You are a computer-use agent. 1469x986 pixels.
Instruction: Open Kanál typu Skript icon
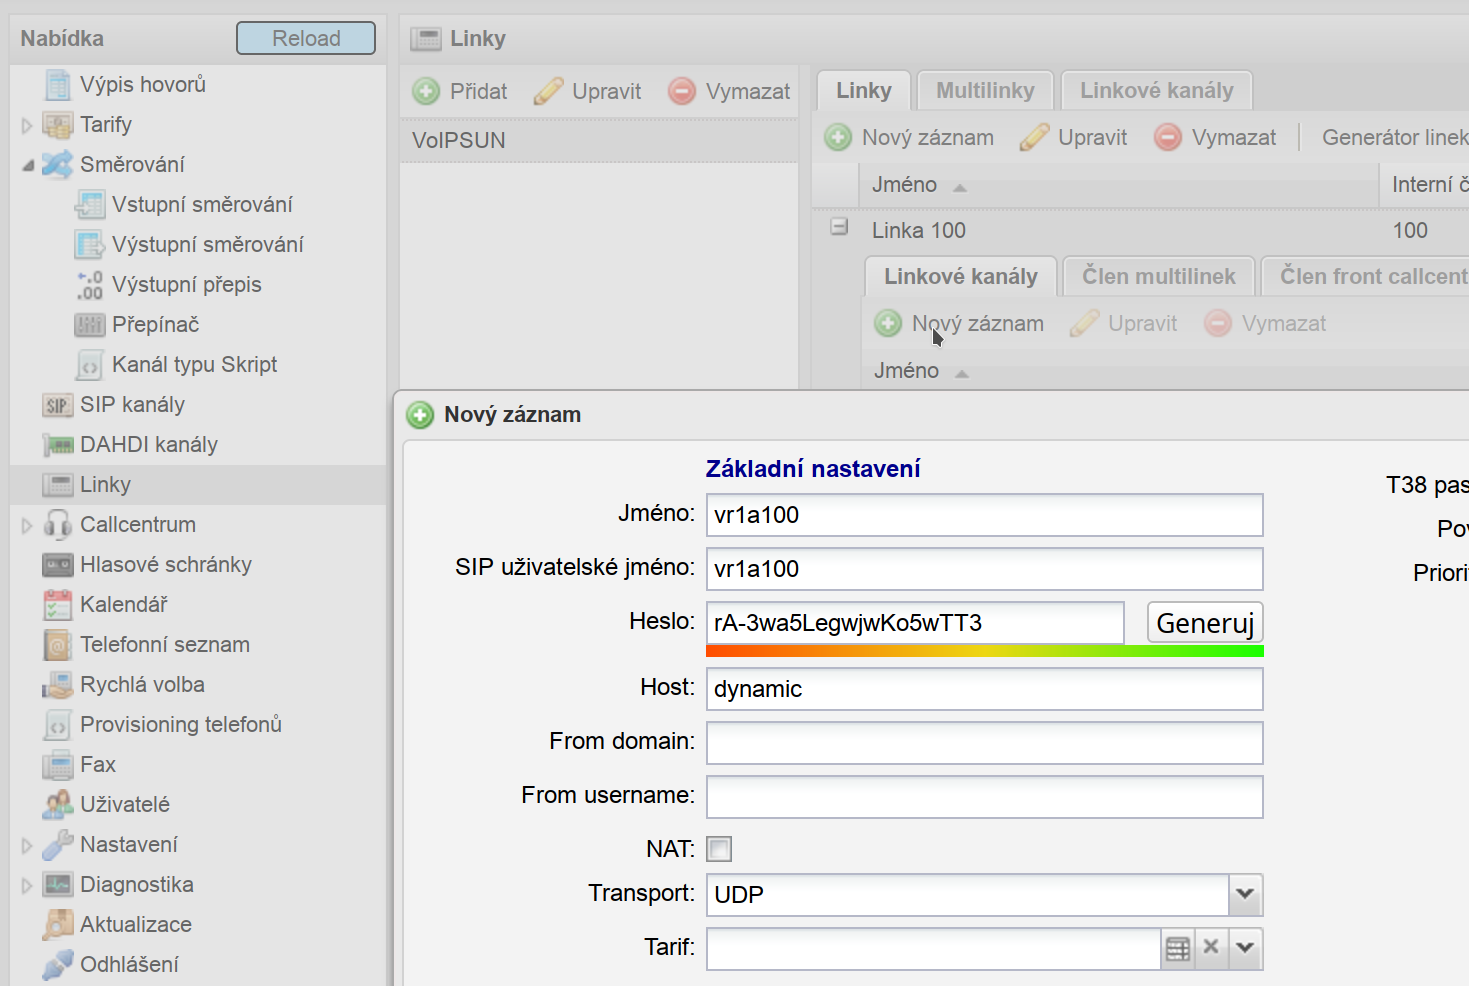tap(90, 365)
